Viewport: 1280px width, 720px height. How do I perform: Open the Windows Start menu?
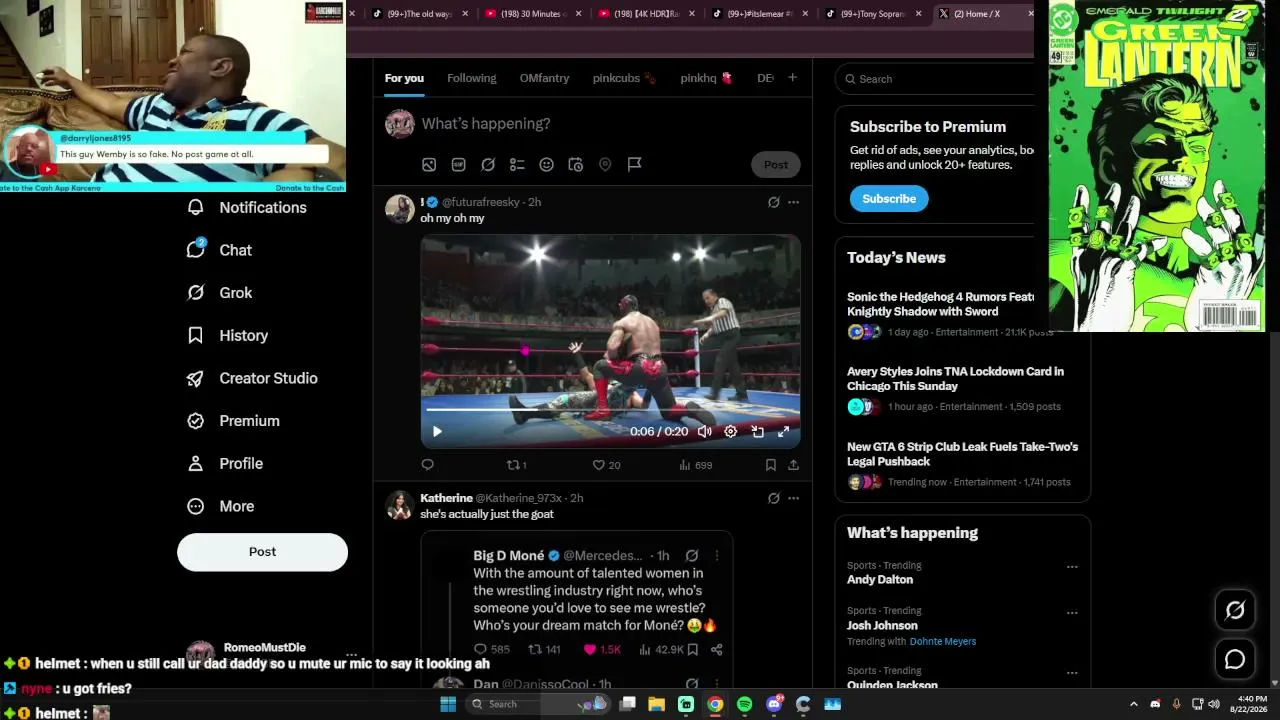(x=448, y=704)
